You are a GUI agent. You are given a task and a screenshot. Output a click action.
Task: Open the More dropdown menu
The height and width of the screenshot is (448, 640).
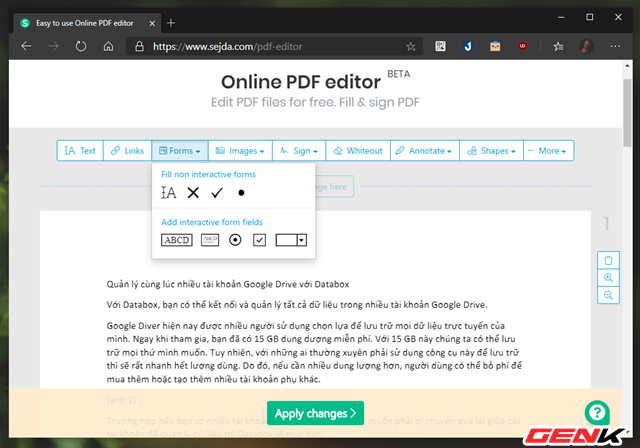[549, 151]
